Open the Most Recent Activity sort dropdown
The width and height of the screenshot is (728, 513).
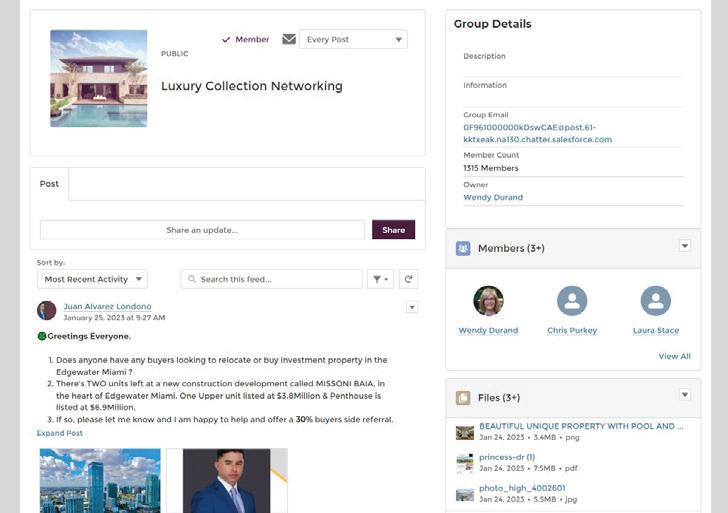tap(92, 279)
